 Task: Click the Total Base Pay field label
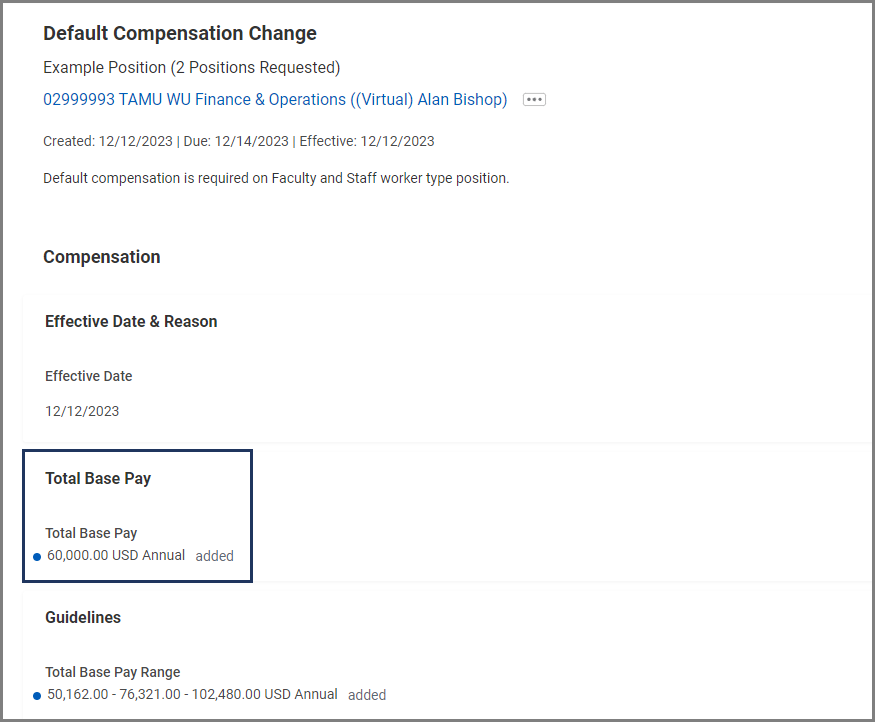[x=91, y=533]
